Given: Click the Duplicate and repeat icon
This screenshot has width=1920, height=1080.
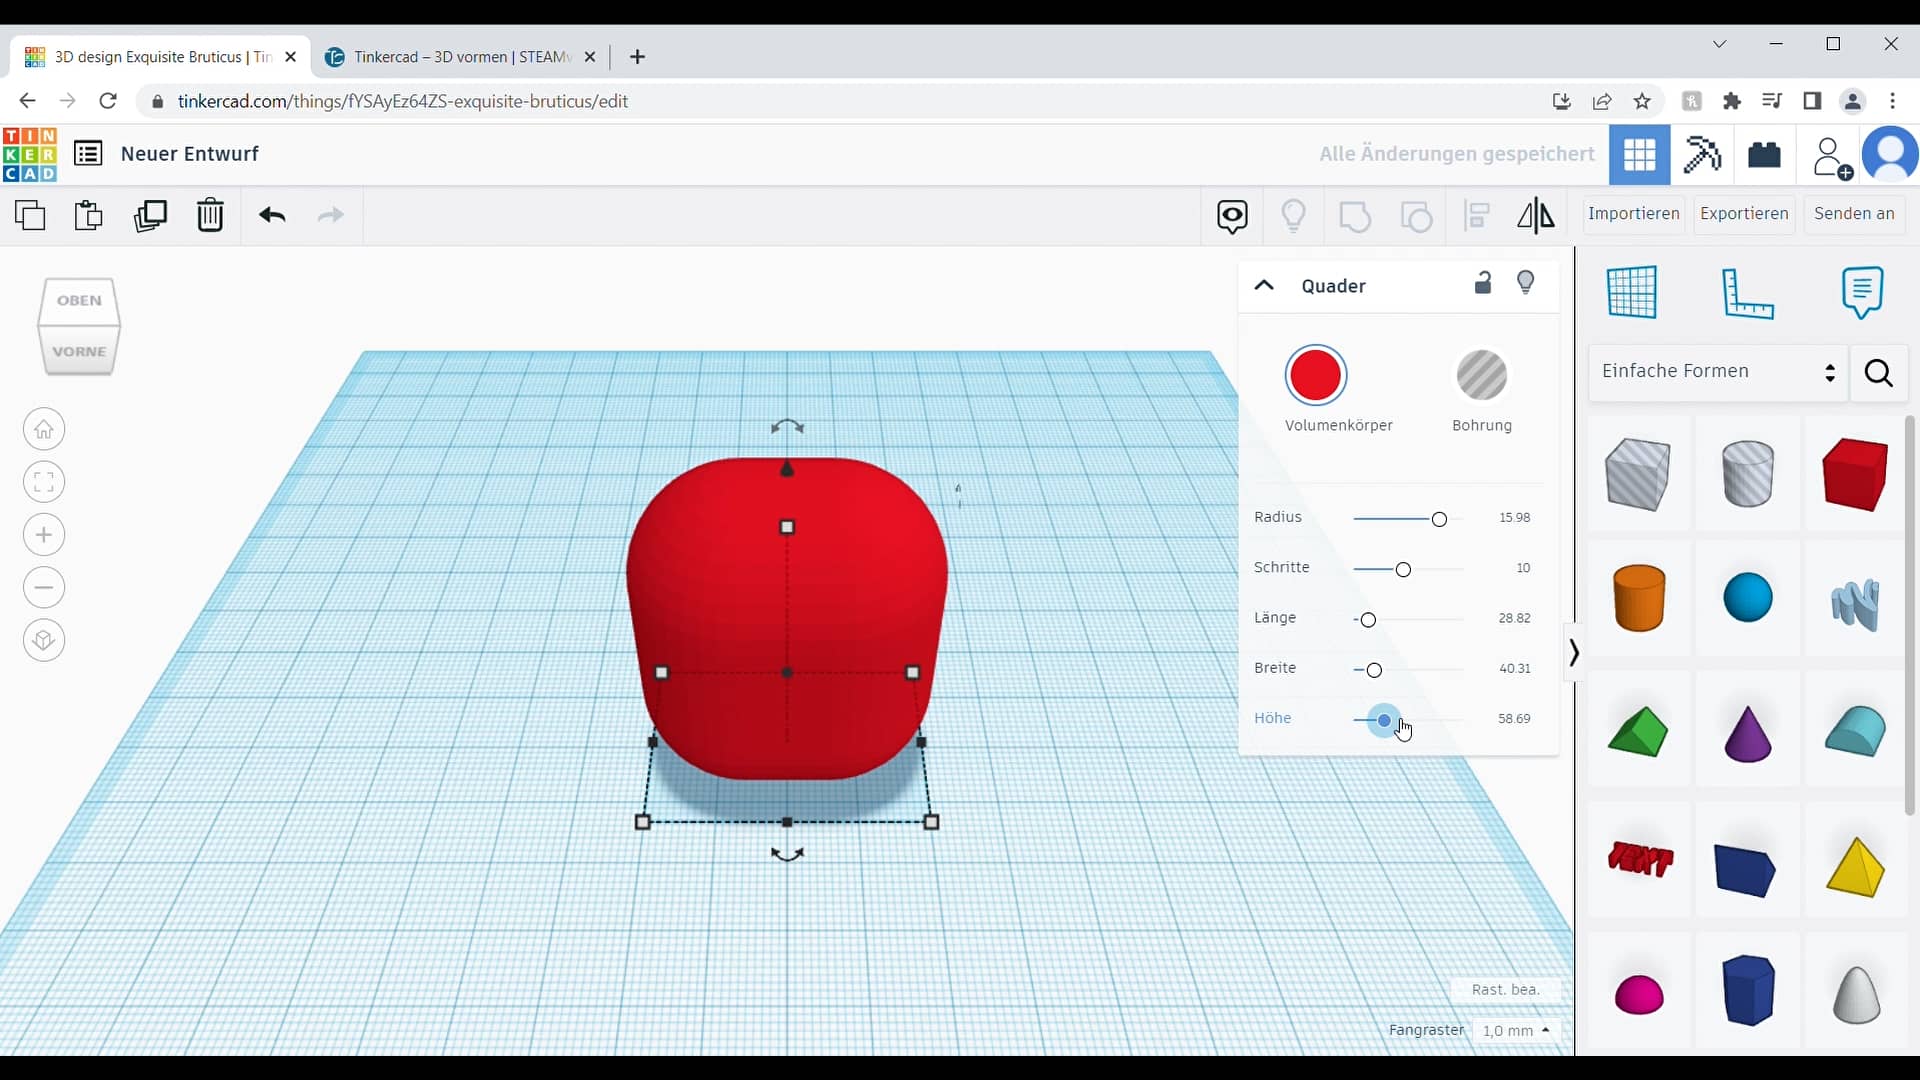Looking at the screenshot, I should (x=150, y=215).
